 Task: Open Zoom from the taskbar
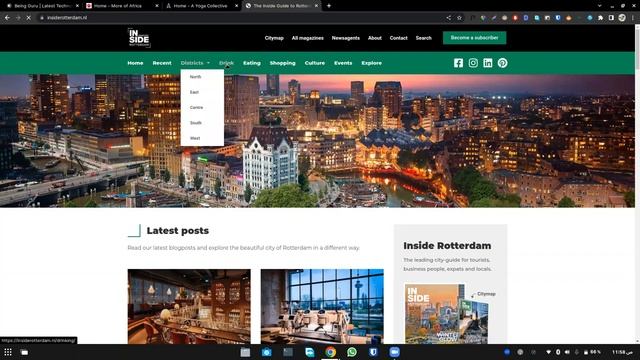[x=394, y=352]
